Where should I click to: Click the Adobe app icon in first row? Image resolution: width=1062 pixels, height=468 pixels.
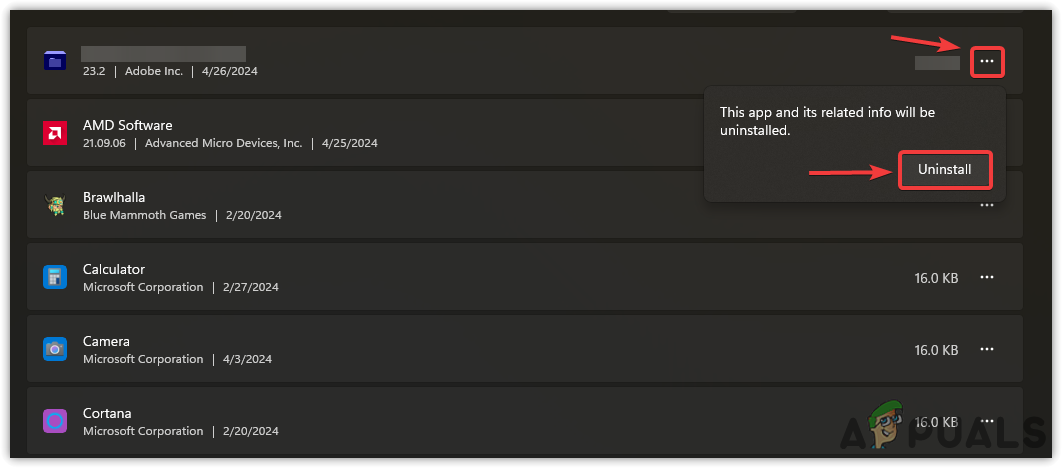(x=55, y=62)
